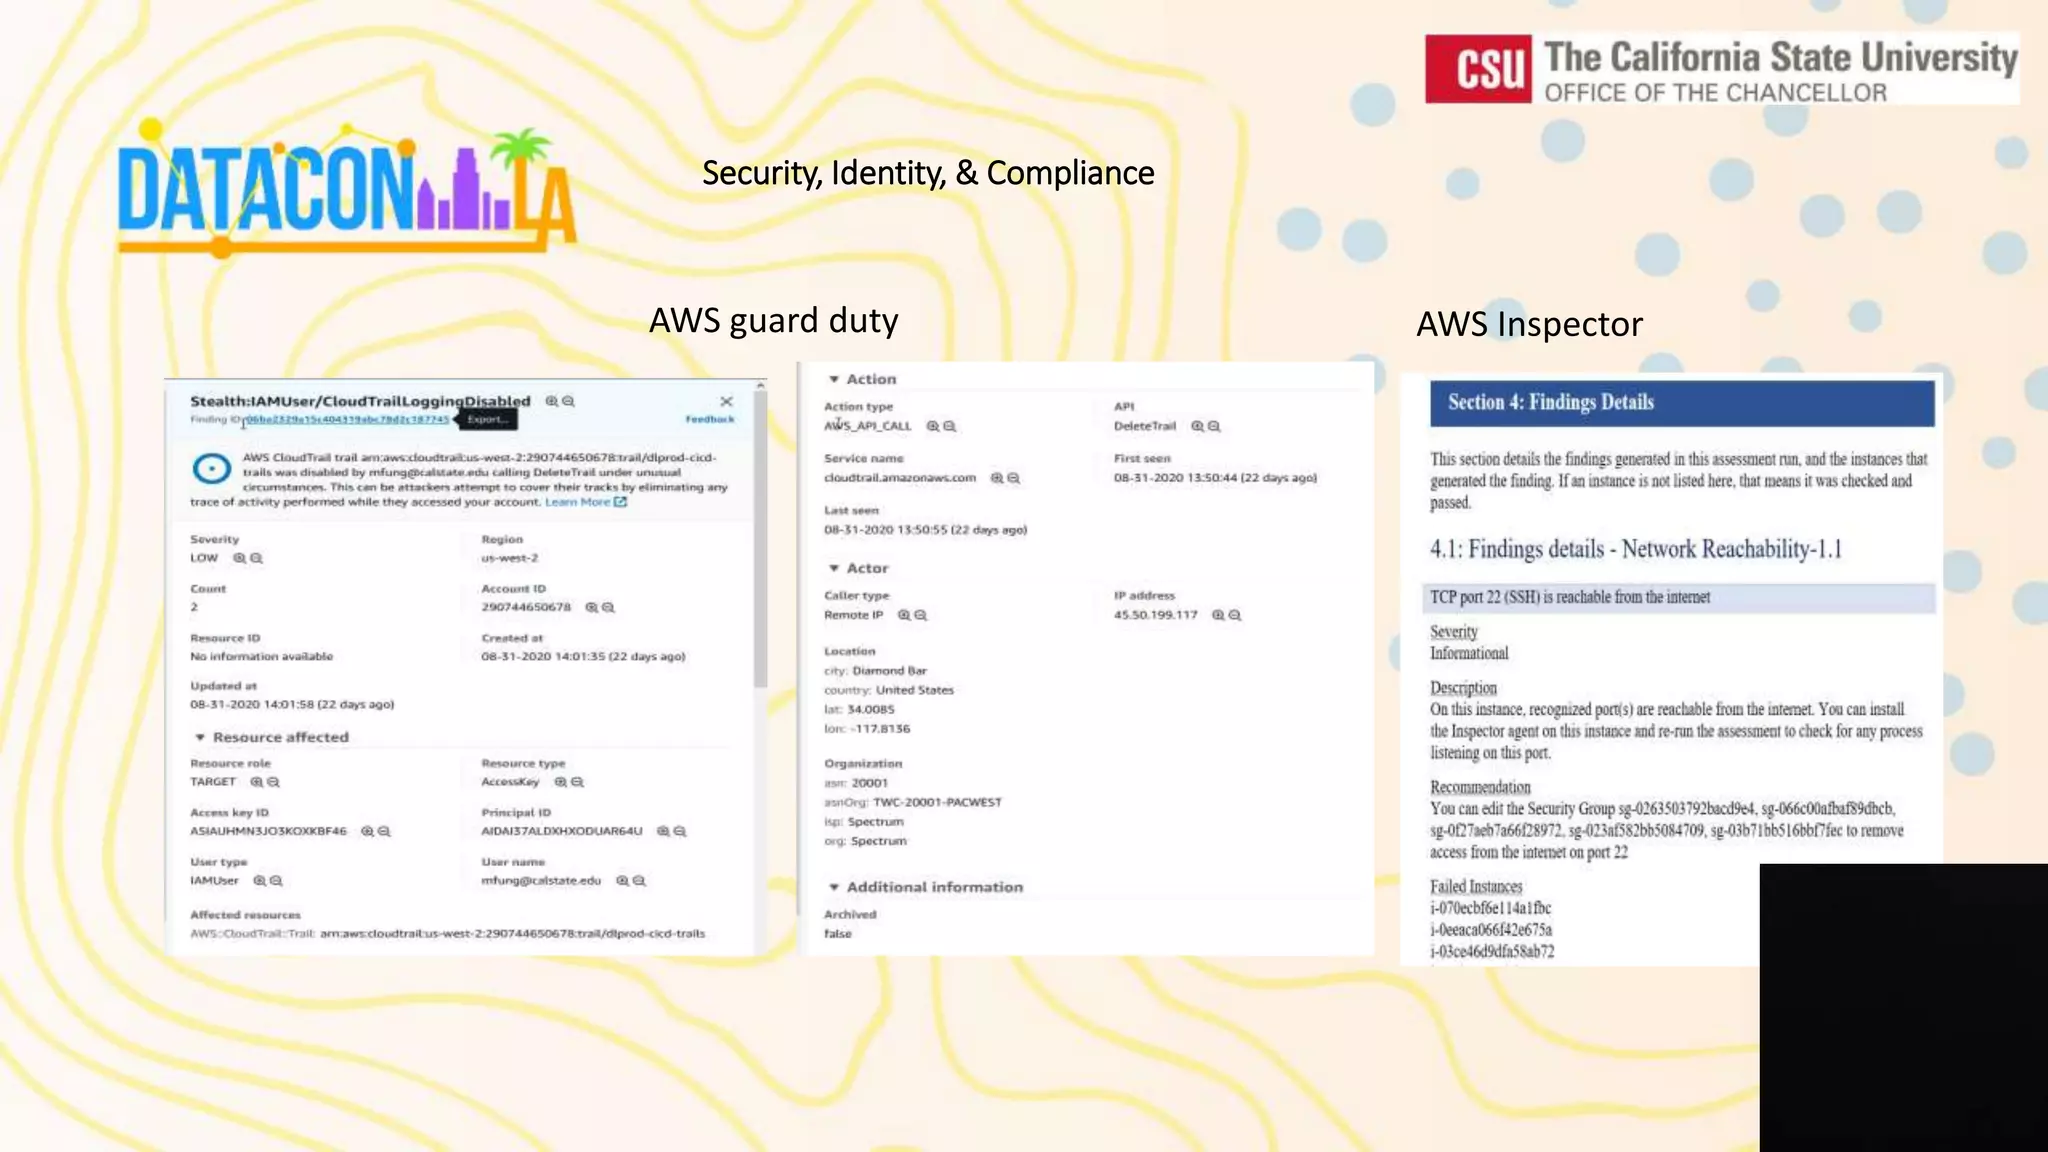Click failed instance i-0eeaca066f42e675a
The height and width of the screenshot is (1152, 2048).
[1491, 930]
